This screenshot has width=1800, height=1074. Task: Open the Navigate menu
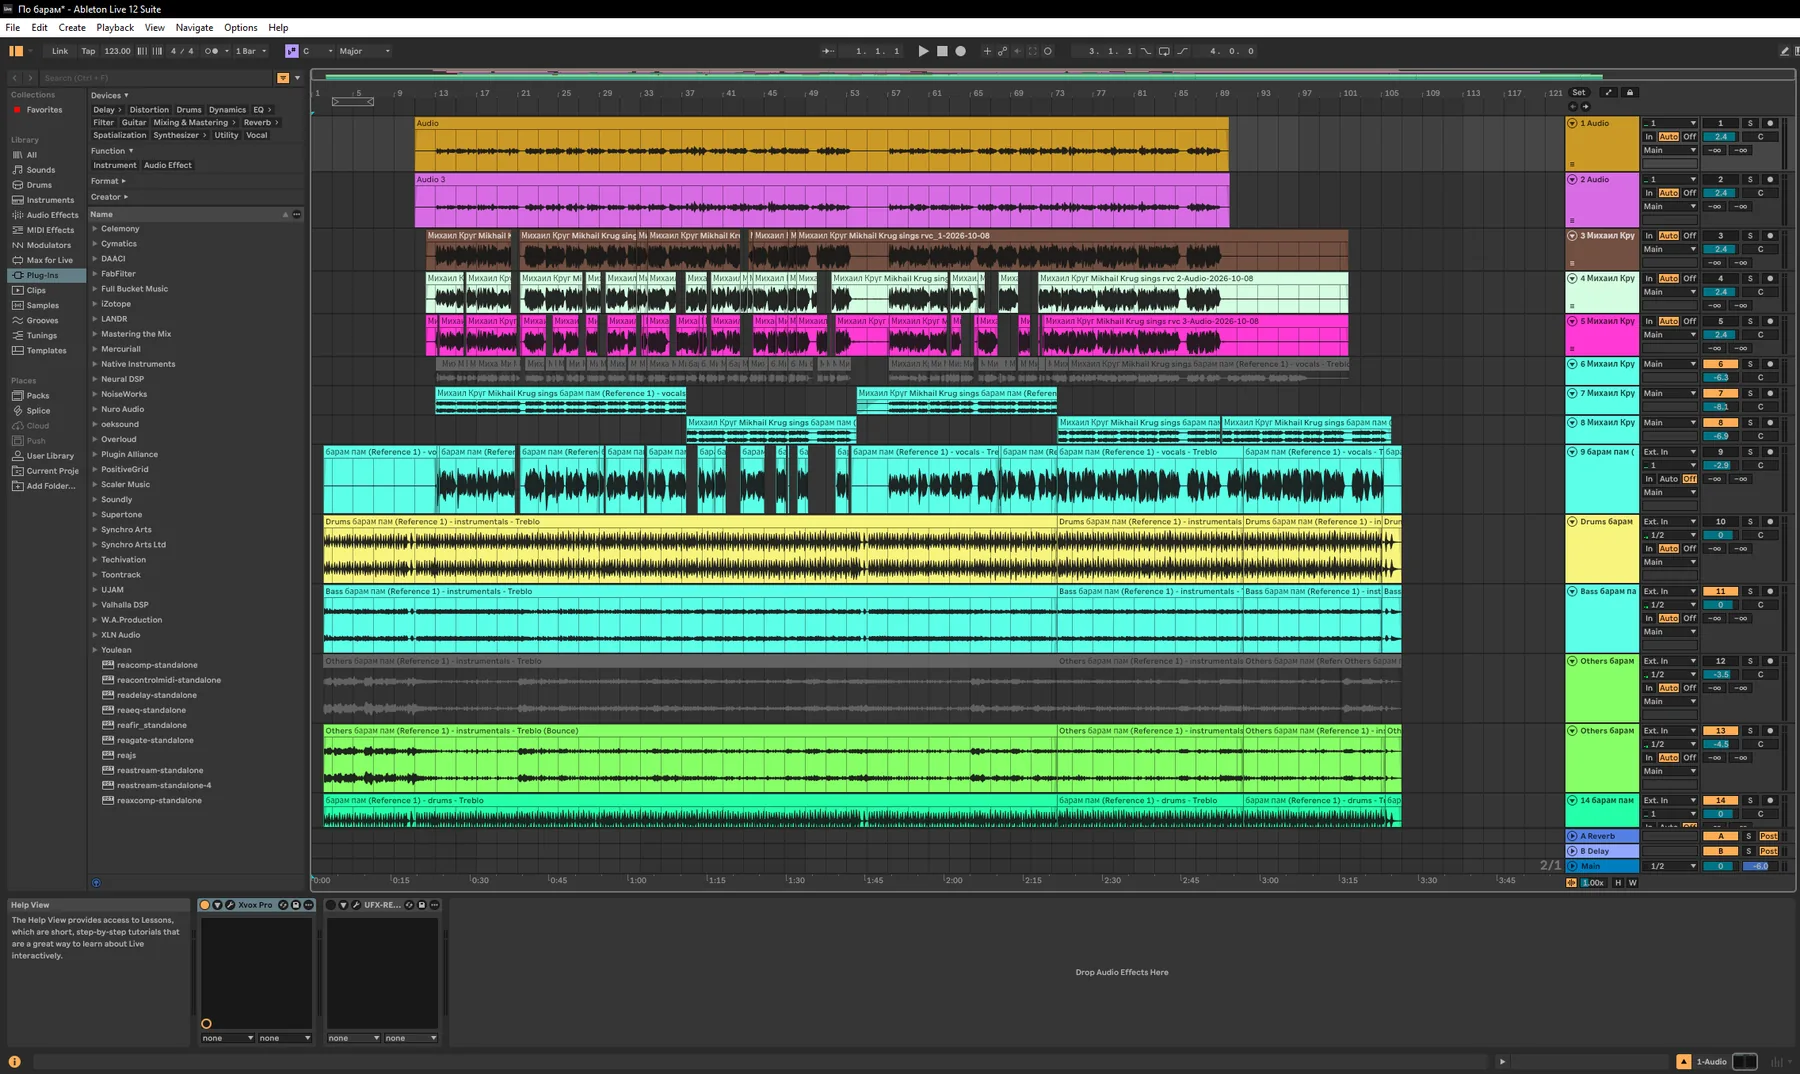click(194, 28)
